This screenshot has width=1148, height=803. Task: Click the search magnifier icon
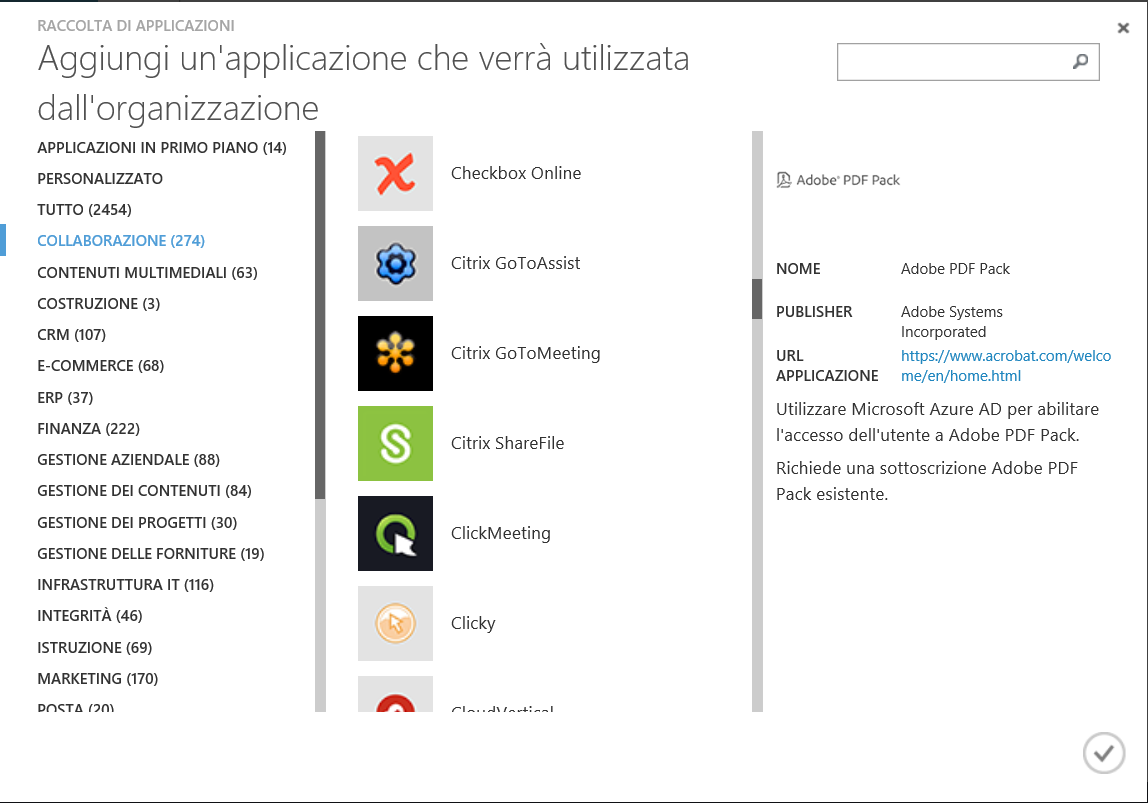point(1080,62)
